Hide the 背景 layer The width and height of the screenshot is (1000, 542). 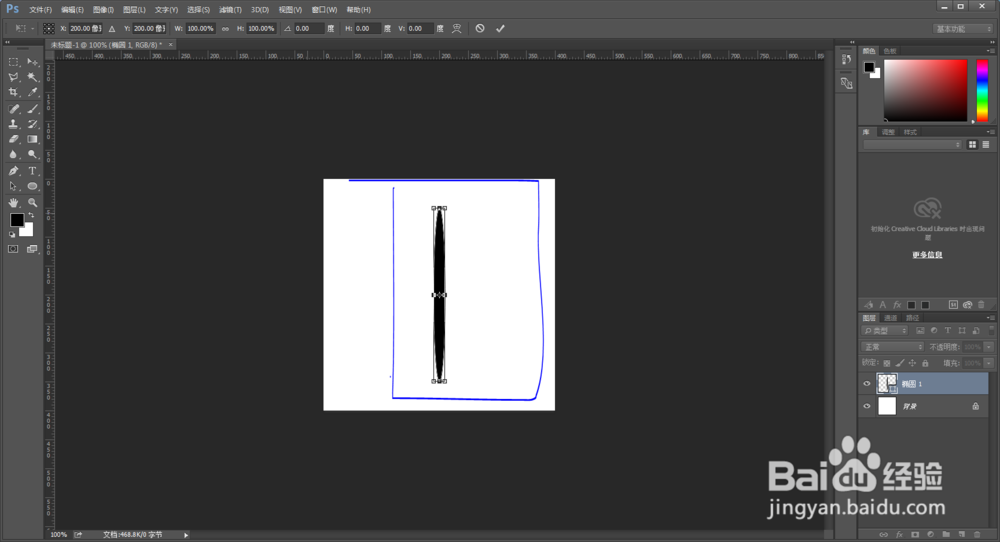tap(867, 406)
